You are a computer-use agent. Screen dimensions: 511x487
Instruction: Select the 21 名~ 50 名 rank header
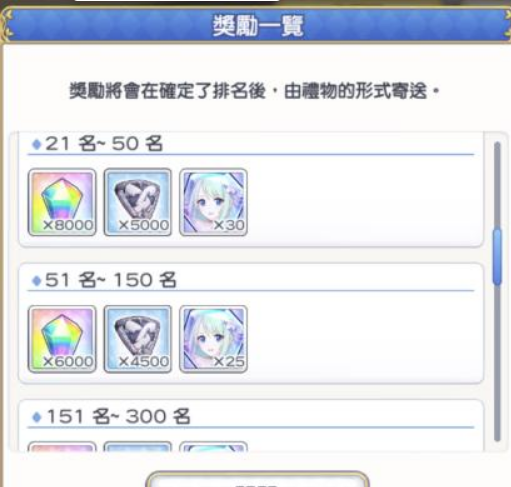(x=104, y=144)
